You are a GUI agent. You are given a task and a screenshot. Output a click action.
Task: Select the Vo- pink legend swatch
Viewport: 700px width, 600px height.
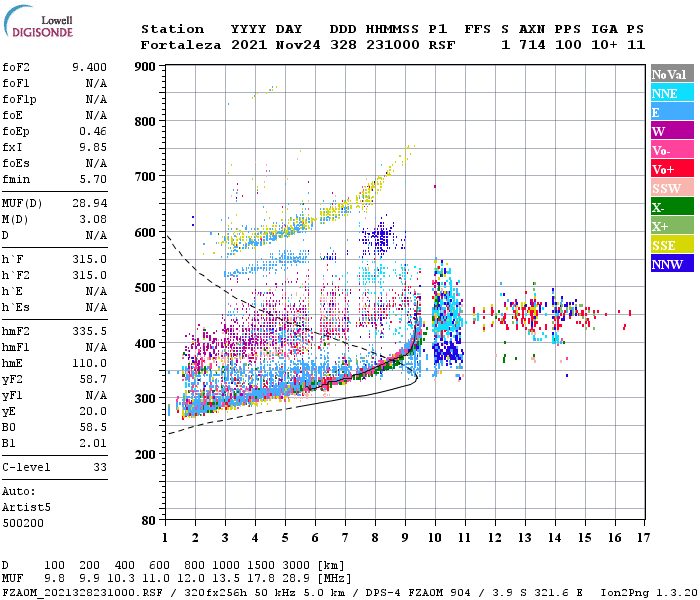(x=672, y=150)
